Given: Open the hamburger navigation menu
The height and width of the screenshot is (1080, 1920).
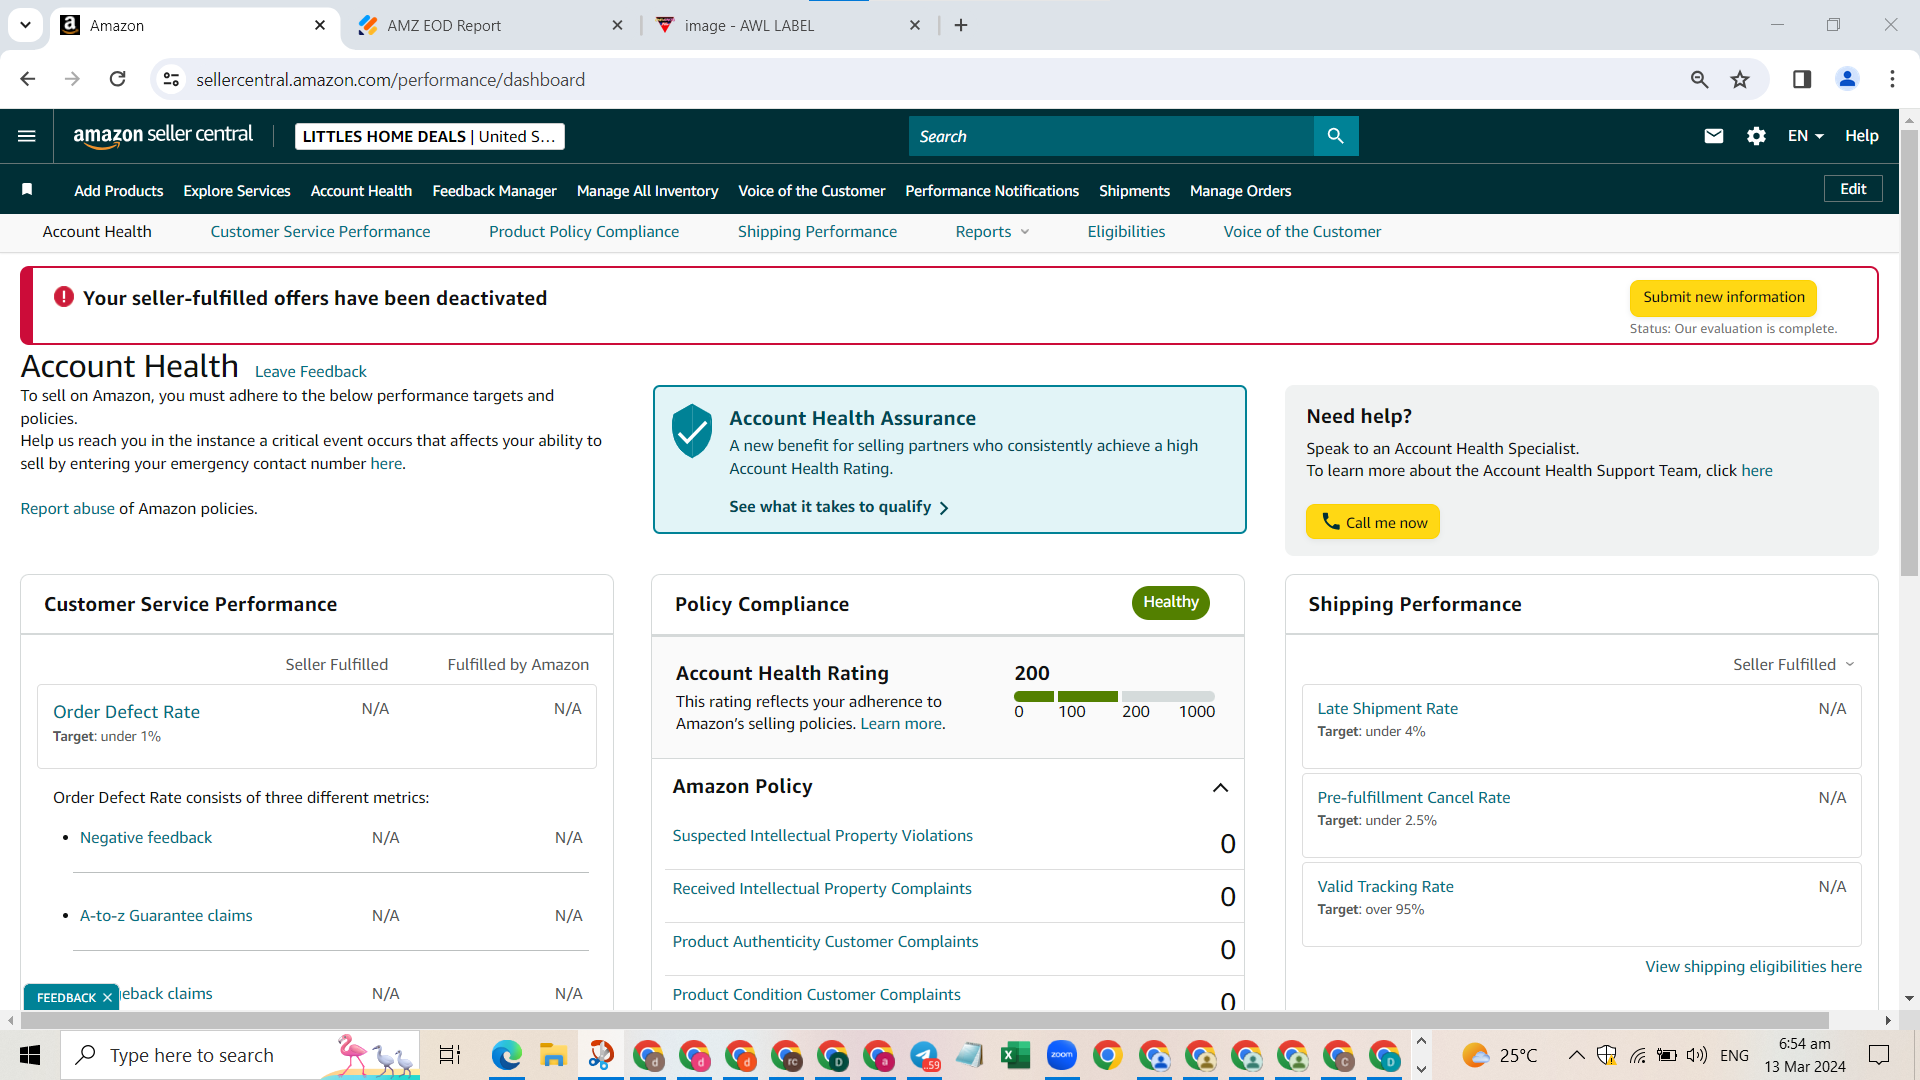Looking at the screenshot, I should tap(27, 136).
